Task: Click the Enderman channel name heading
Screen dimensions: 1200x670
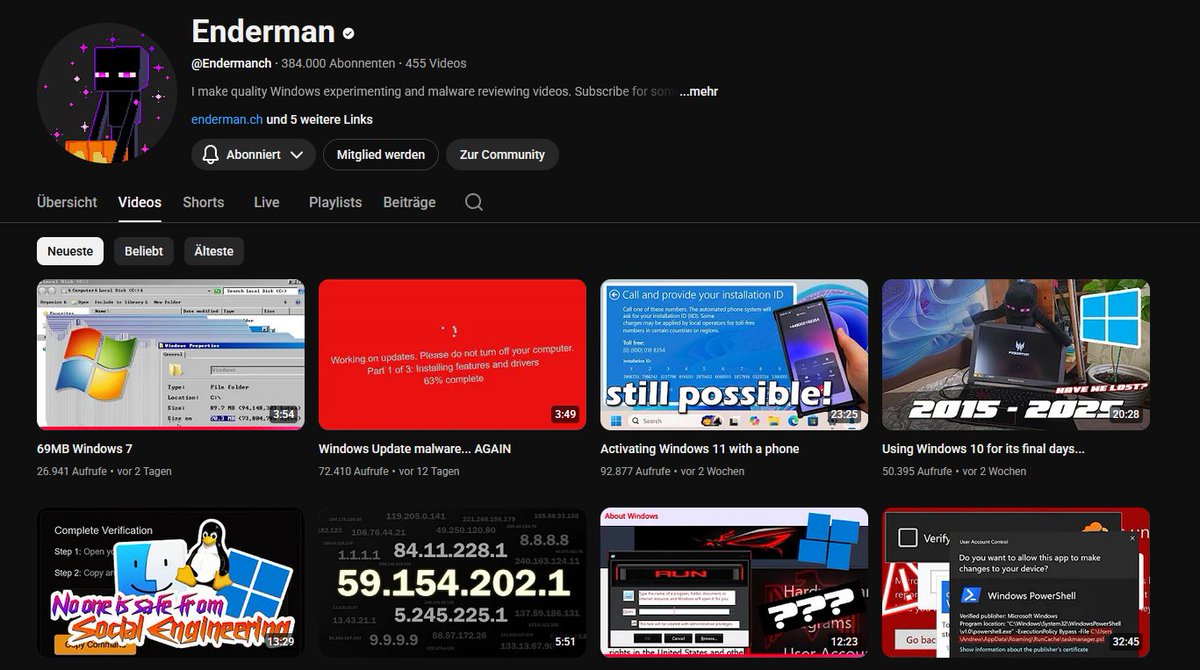Action: tap(263, 32)
